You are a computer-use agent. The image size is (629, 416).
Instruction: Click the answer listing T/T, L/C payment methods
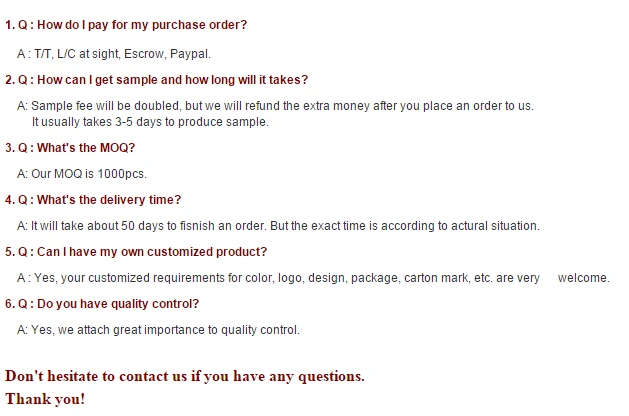coord(113,53)
